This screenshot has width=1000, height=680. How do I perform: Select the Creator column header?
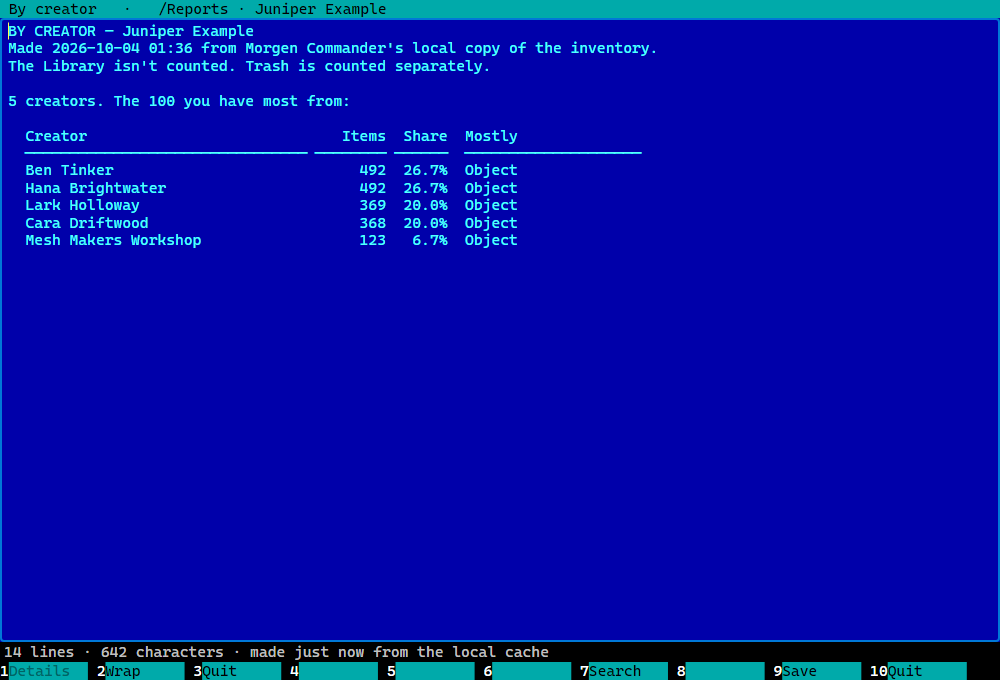(56, 137)
